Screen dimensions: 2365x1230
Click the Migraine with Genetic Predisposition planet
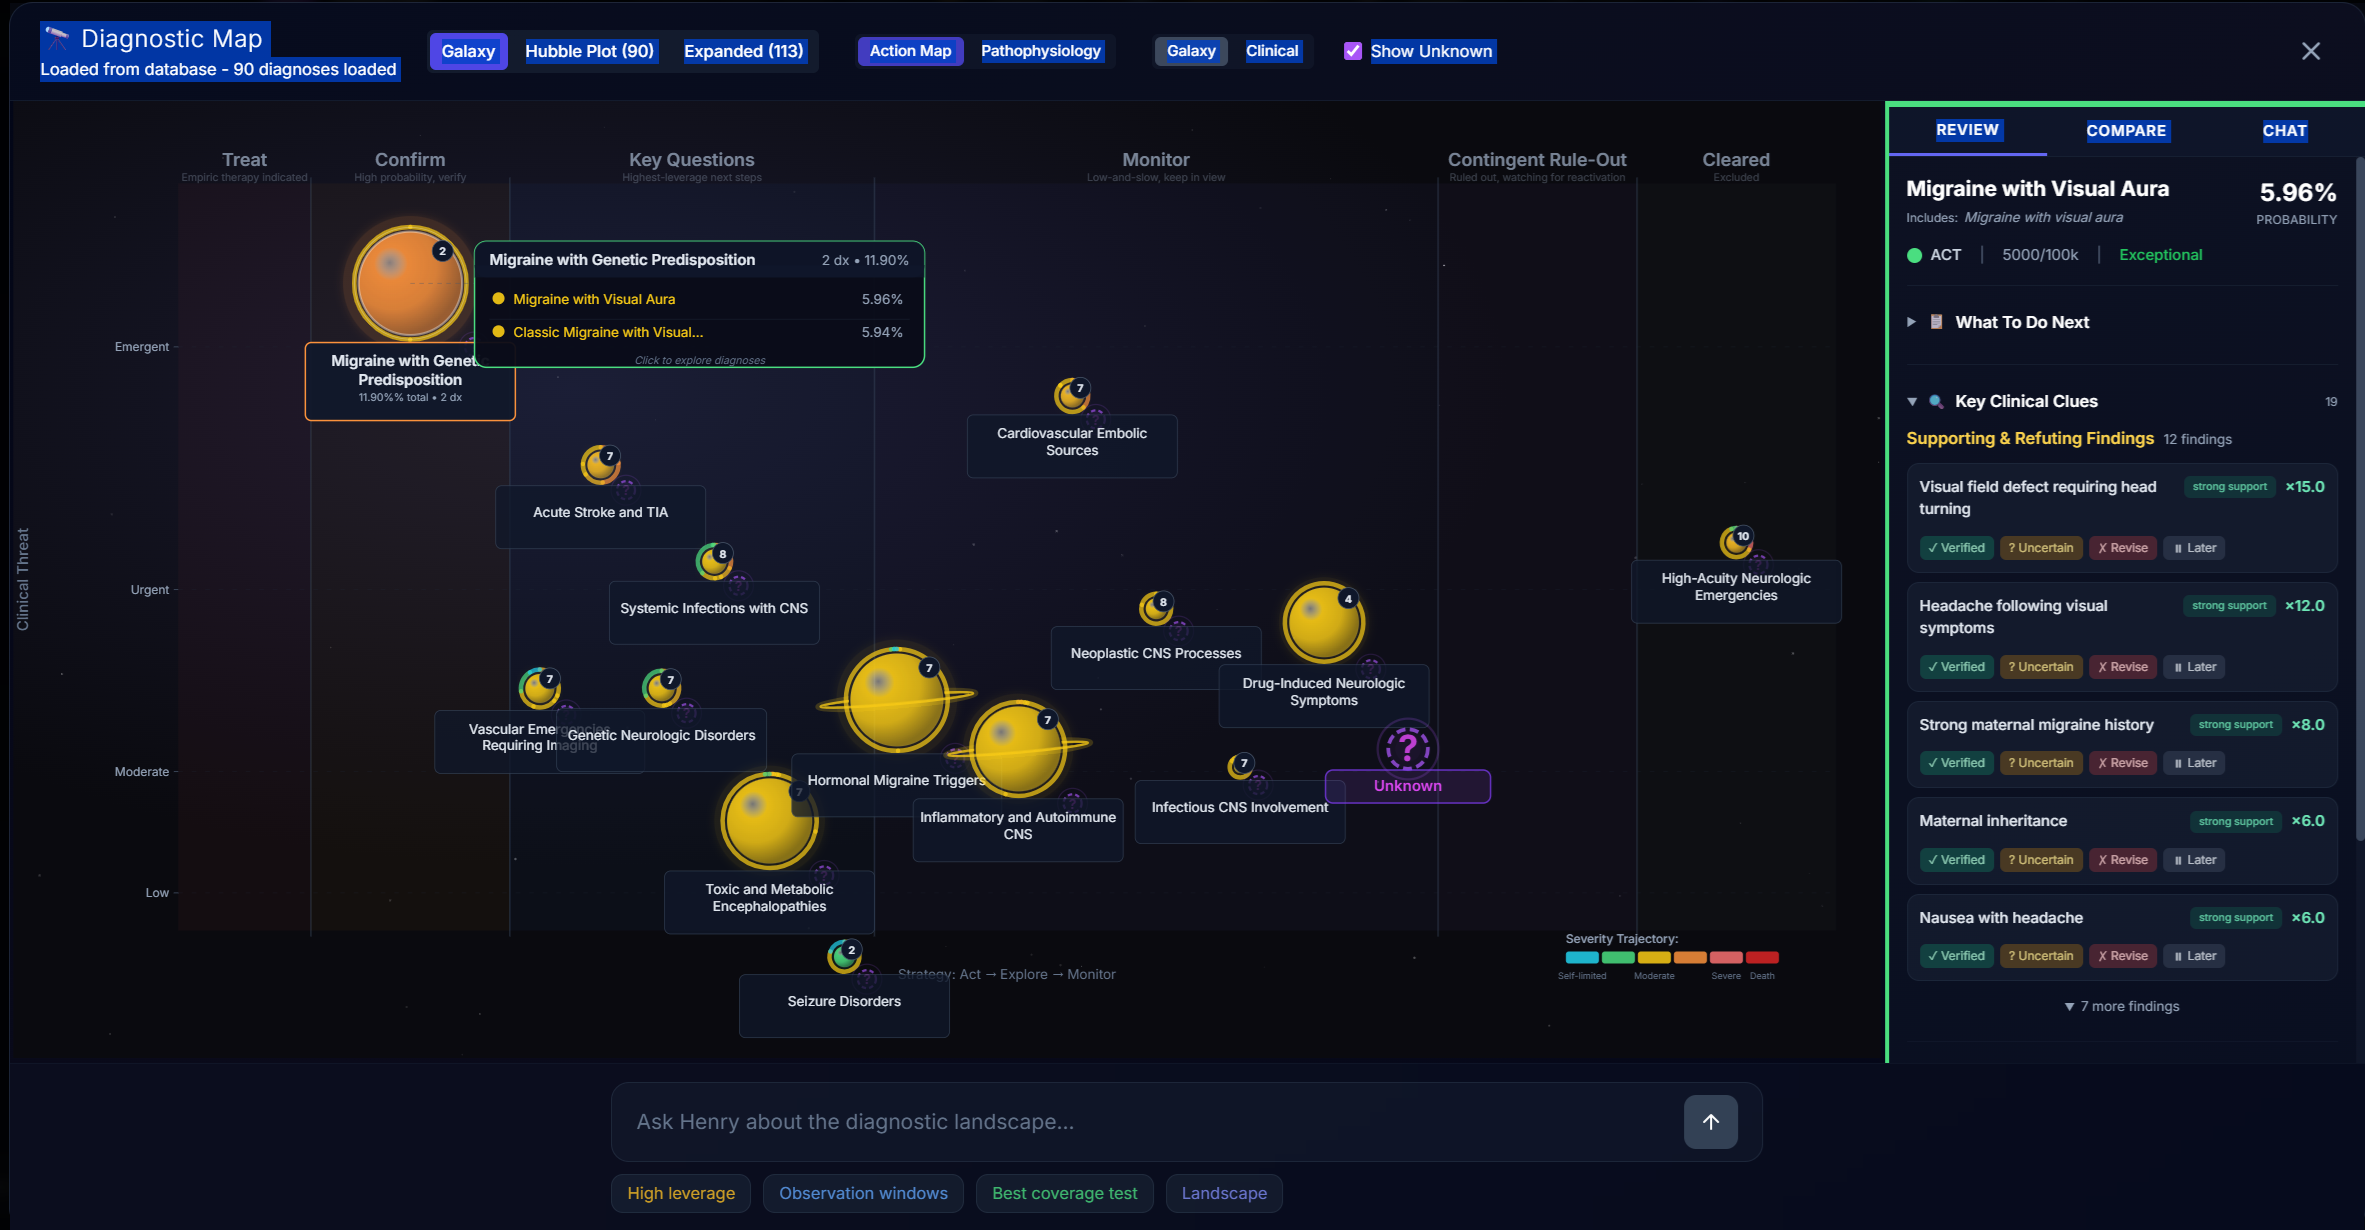coord(409,283)
